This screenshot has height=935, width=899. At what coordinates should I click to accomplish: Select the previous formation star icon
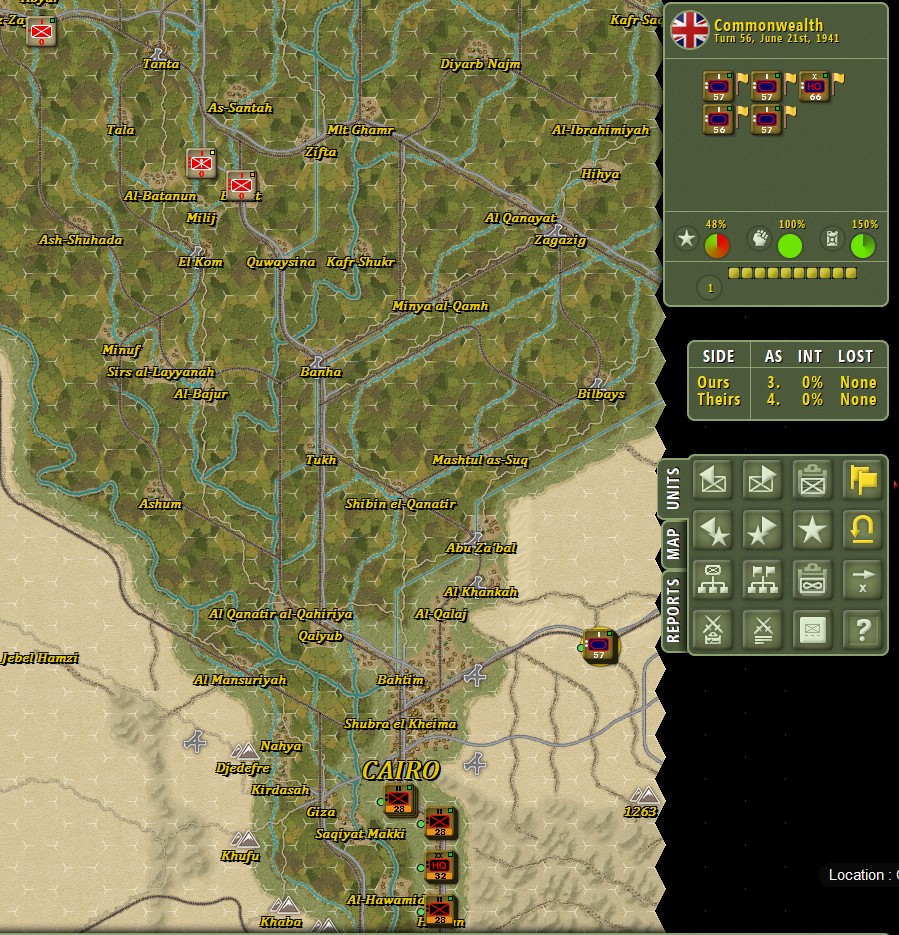click(713, 530)
